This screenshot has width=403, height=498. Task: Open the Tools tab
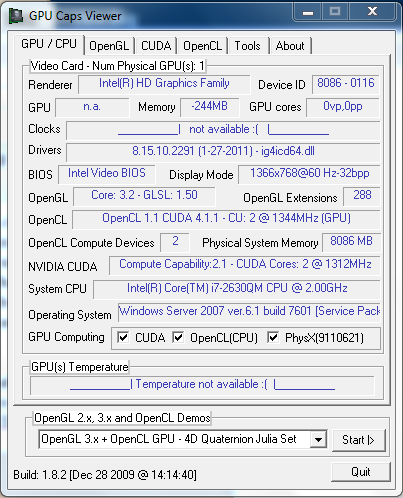coord(248,46)
